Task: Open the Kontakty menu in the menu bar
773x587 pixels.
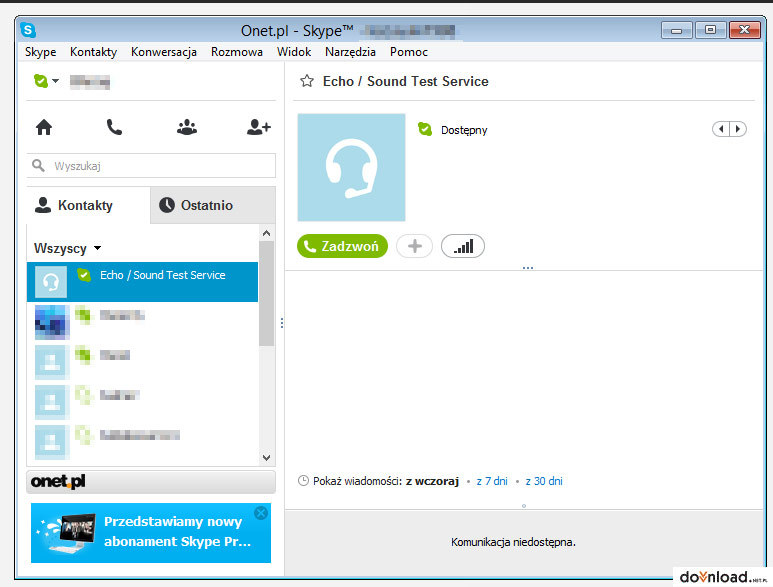Action: pos(93,52)
